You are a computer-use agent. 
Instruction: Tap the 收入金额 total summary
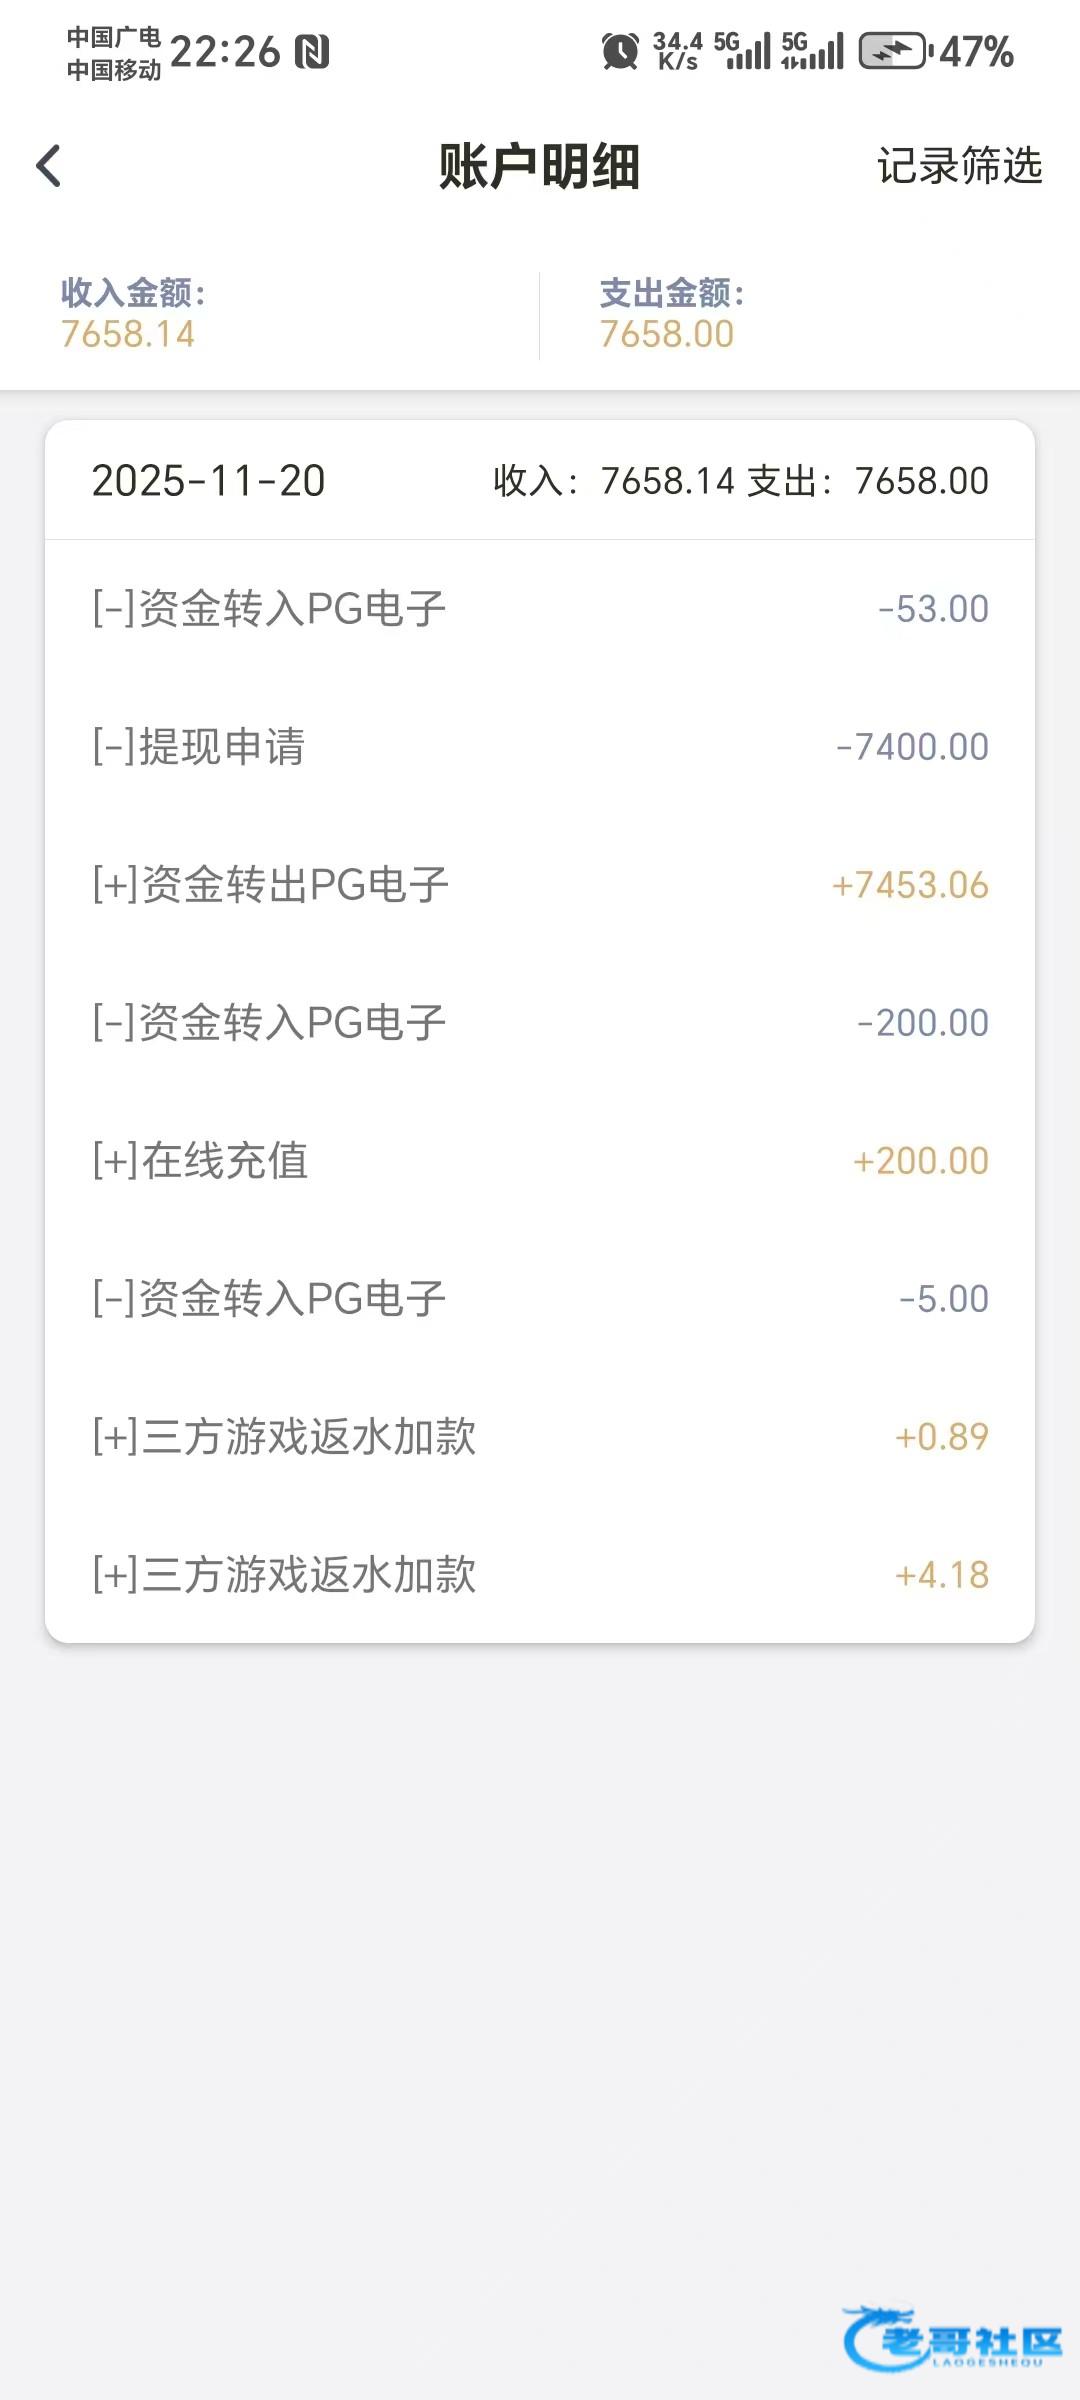click(134, 314)
